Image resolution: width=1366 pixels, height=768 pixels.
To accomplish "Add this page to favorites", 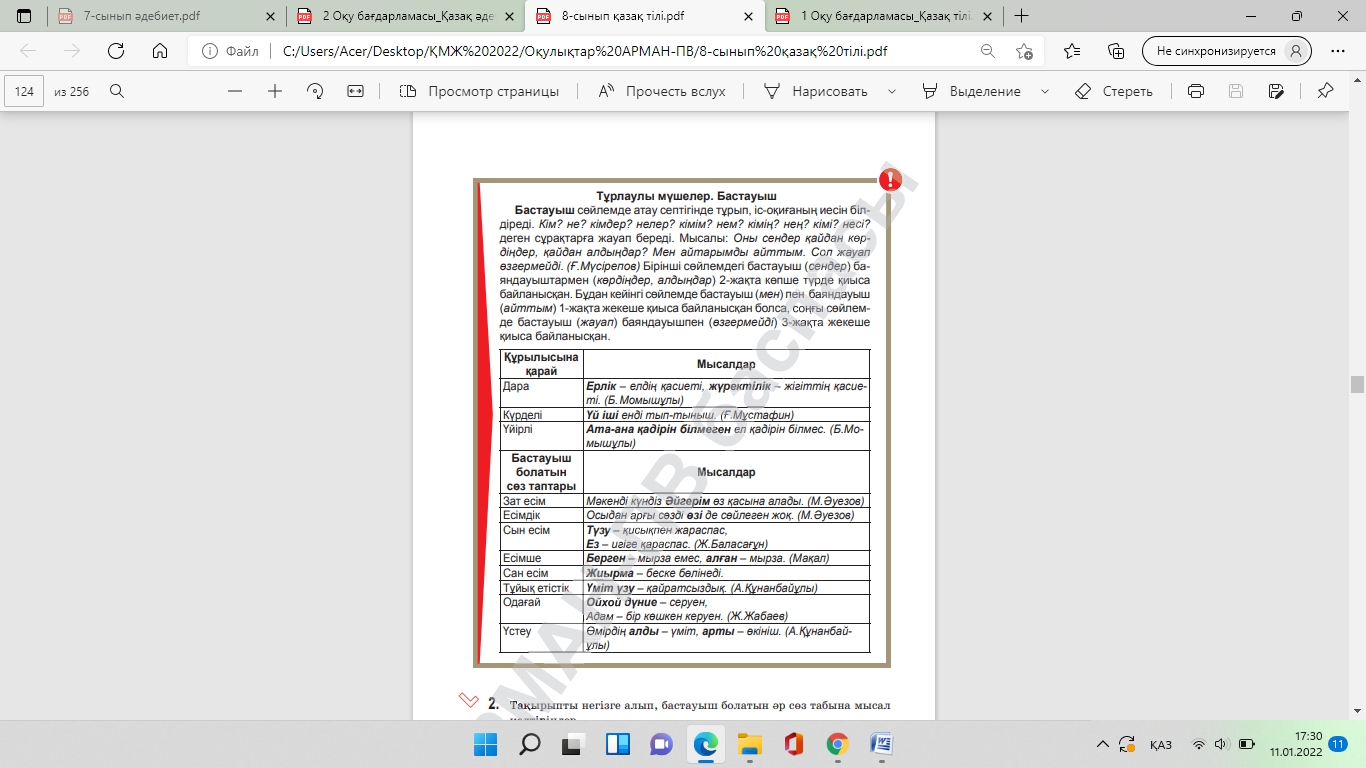I will [1024, 52].
